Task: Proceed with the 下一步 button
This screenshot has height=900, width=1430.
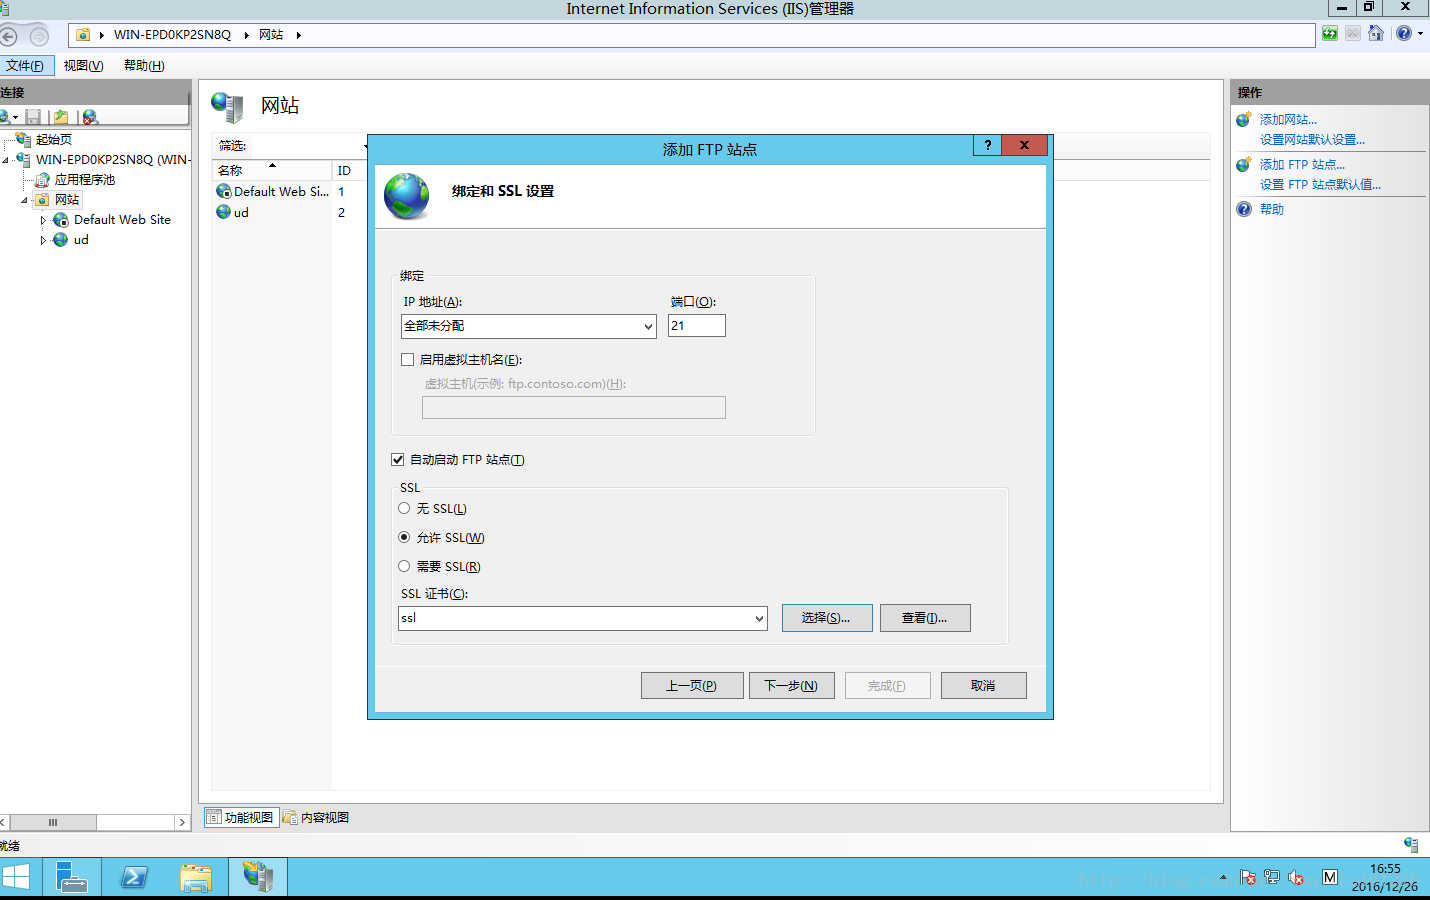Action: 792,686
